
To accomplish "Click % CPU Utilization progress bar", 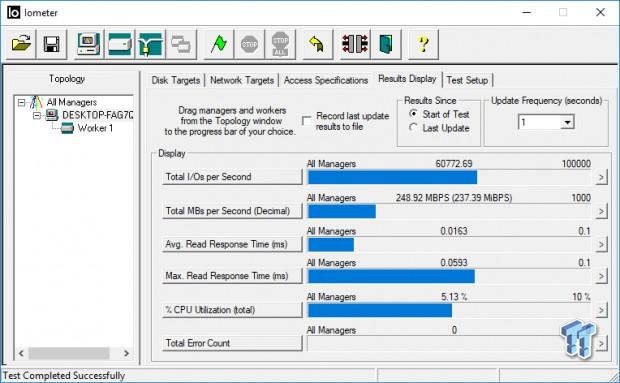I will point(449,310).
